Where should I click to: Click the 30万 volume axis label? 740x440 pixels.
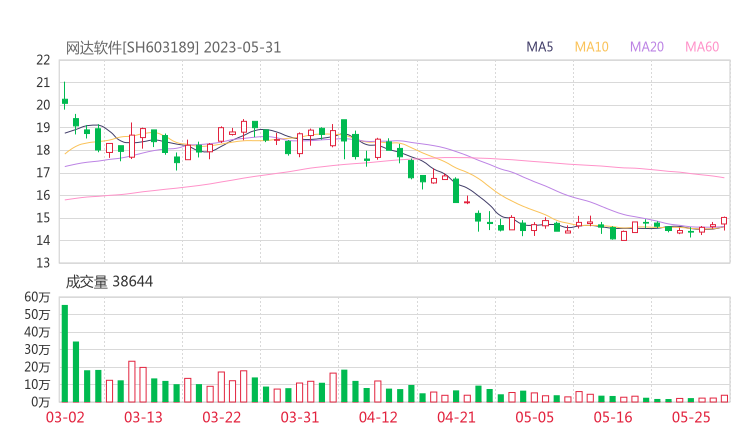coord(37,349)
